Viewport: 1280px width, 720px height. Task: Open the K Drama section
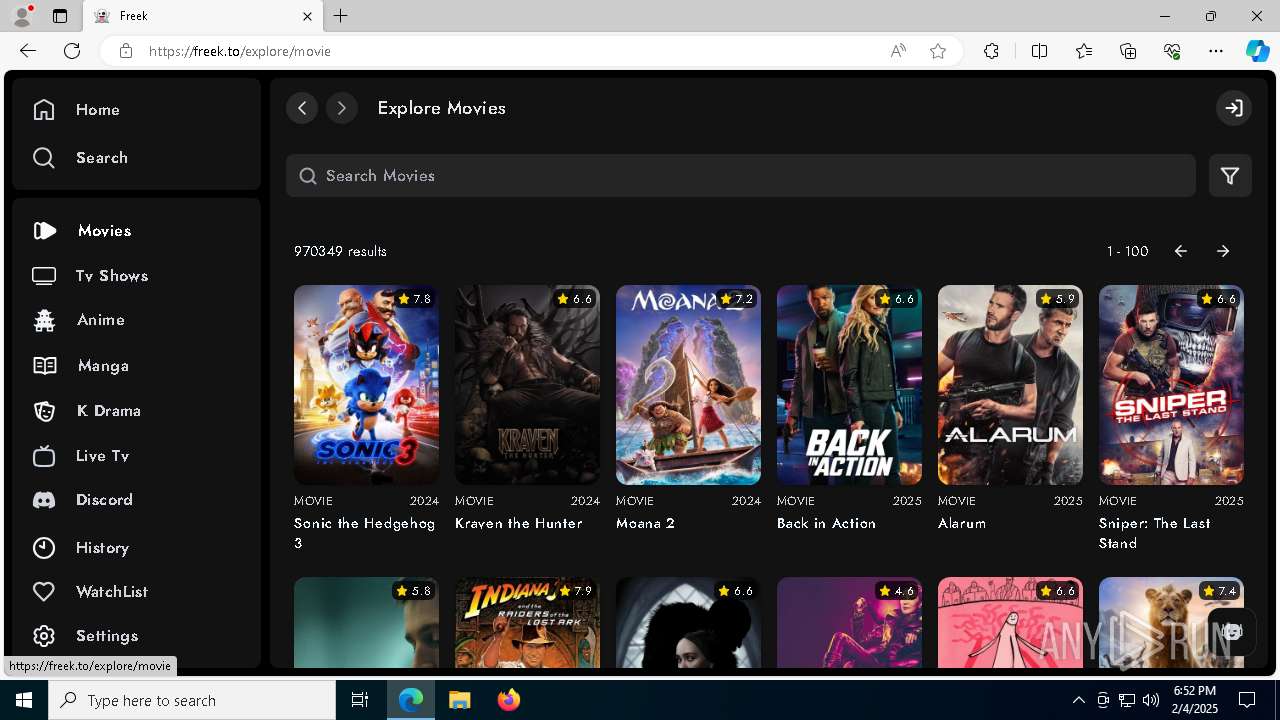[x=86, y=411]
